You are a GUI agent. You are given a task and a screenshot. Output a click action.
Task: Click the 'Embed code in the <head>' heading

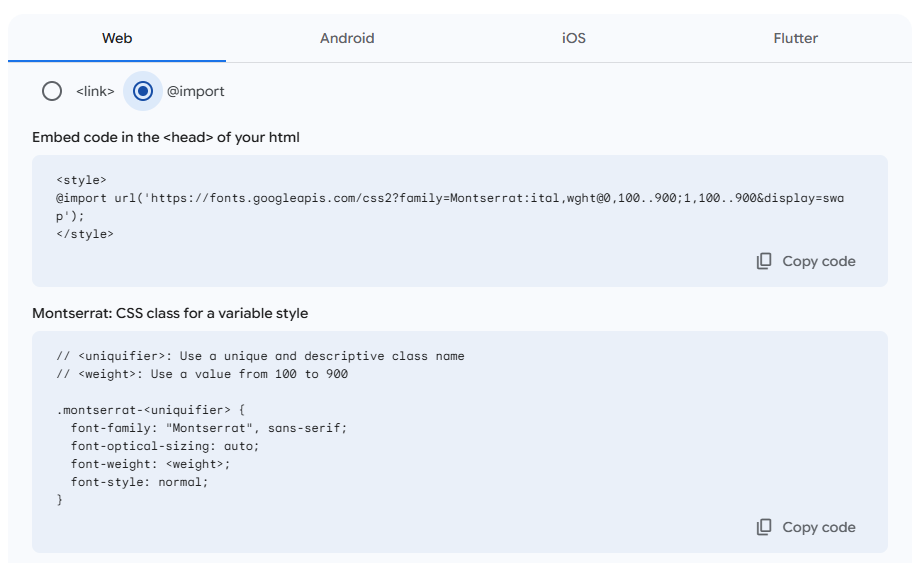pos(166,137)
